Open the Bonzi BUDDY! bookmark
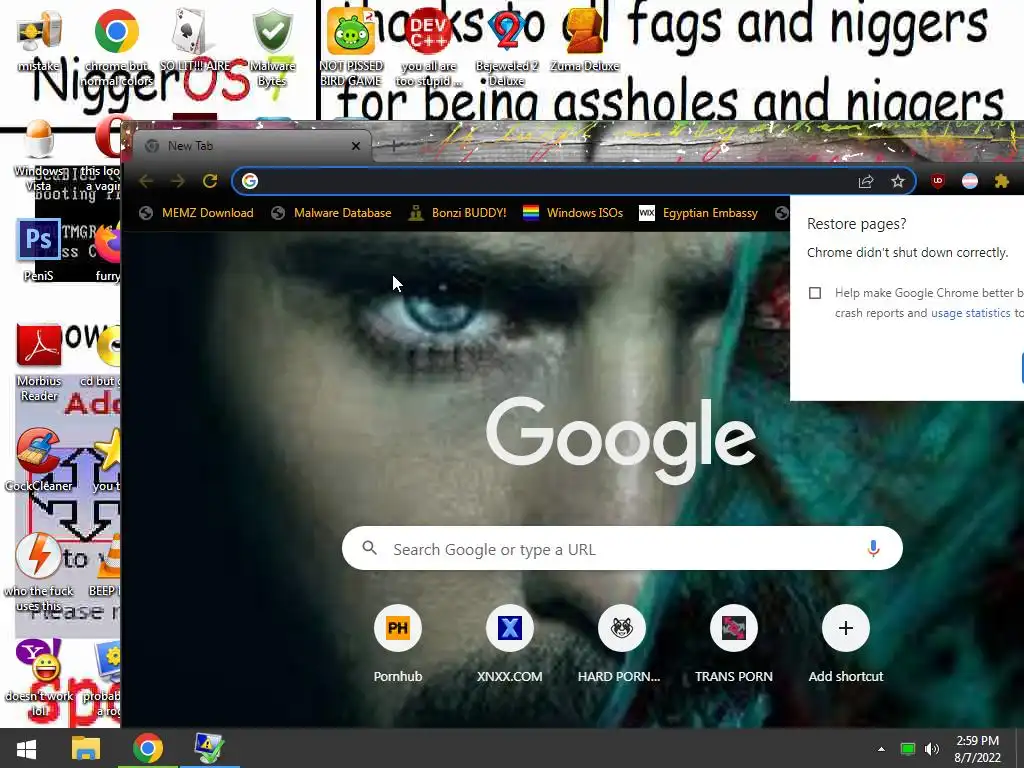The image size is (1024, 768). point(458,213)
